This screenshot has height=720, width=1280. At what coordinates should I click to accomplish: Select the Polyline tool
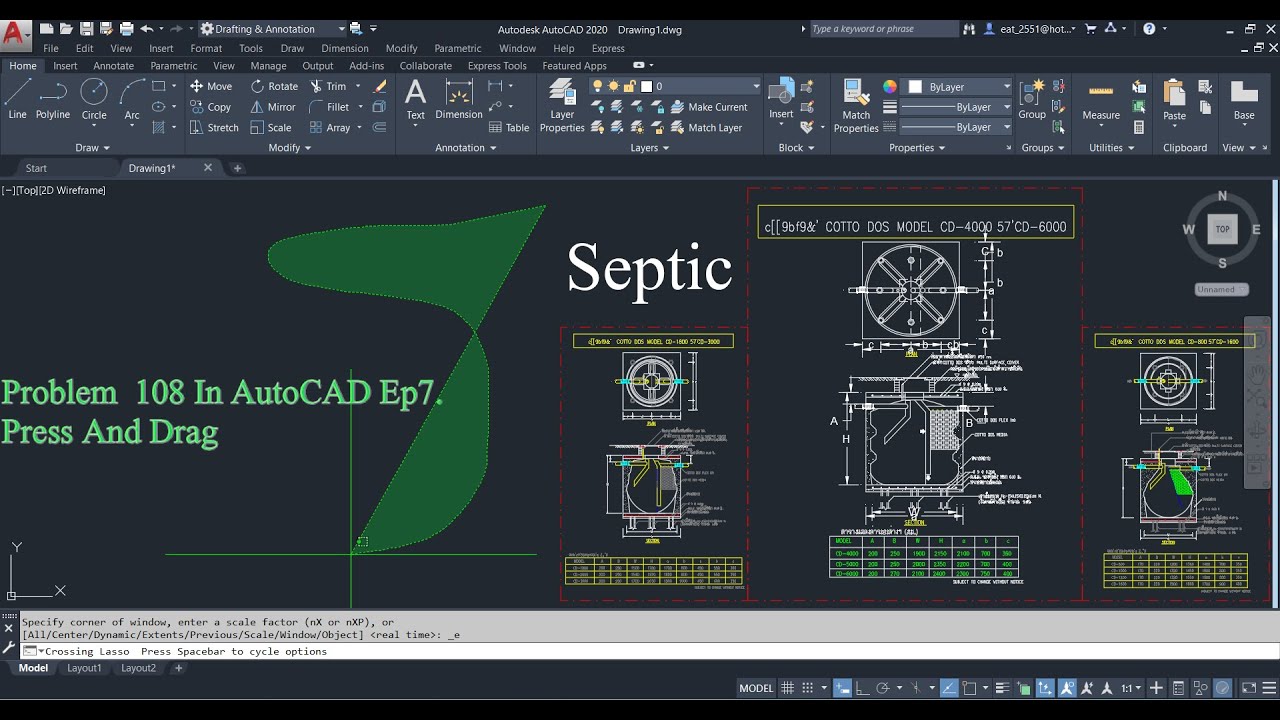pos(53,99)
